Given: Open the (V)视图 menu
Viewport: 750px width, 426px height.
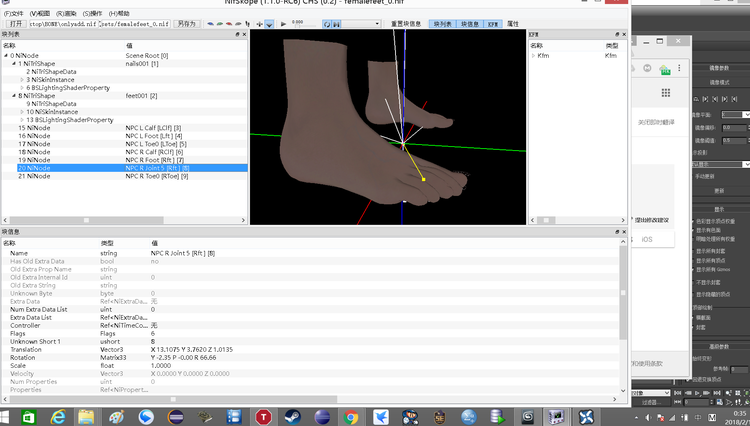Looking at the screenshot, I should [40, 13].
